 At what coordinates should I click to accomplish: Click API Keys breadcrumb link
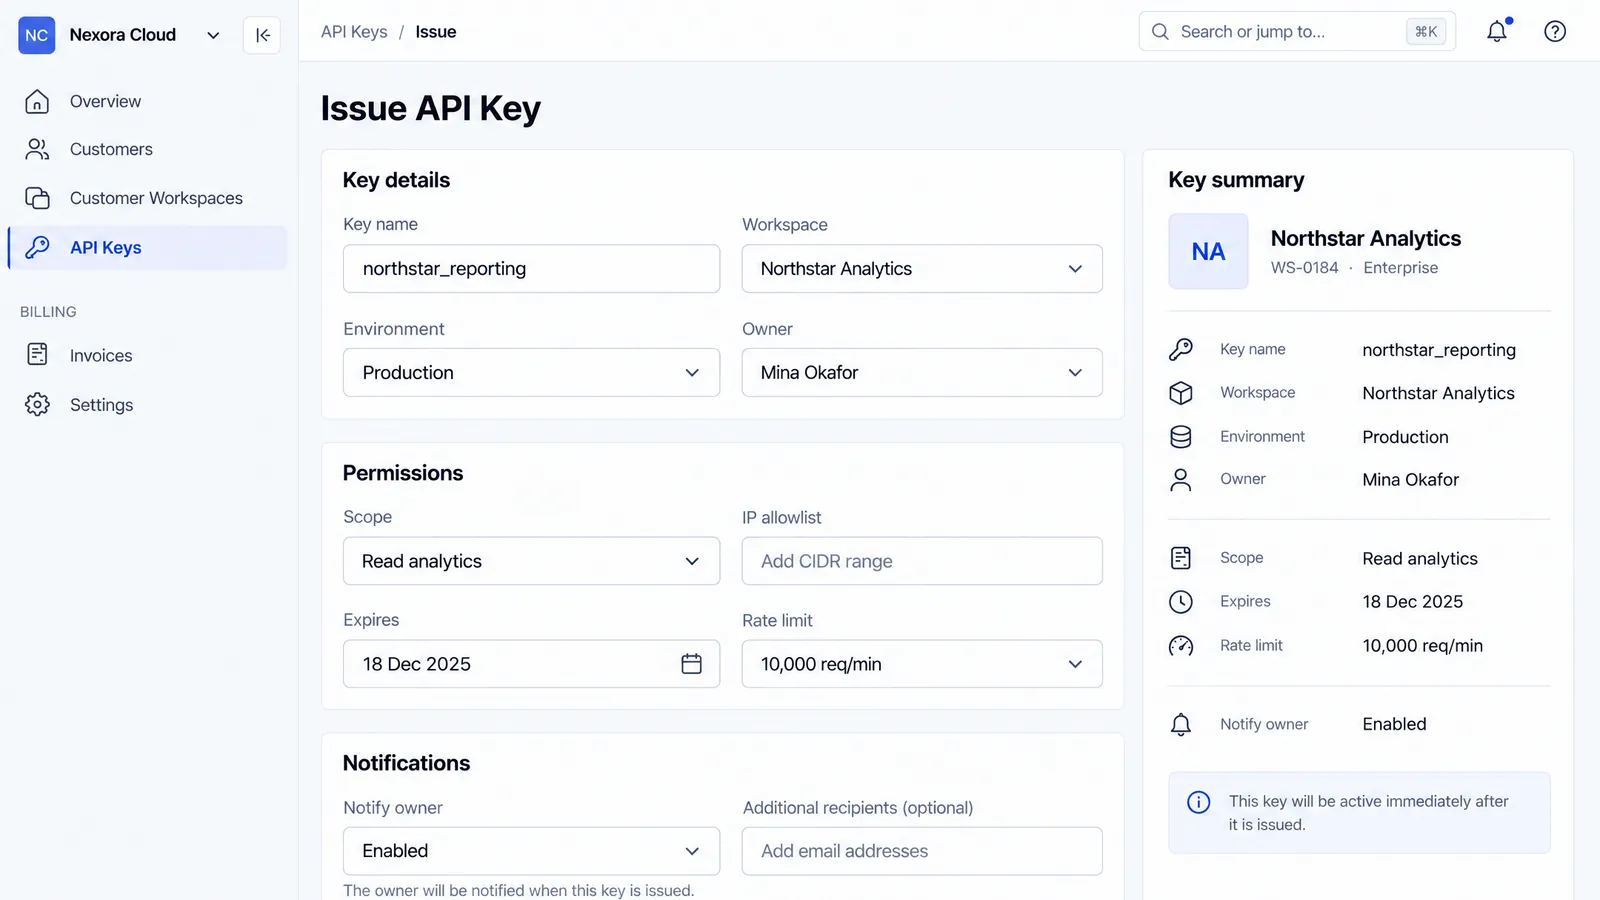click(354, 32)
